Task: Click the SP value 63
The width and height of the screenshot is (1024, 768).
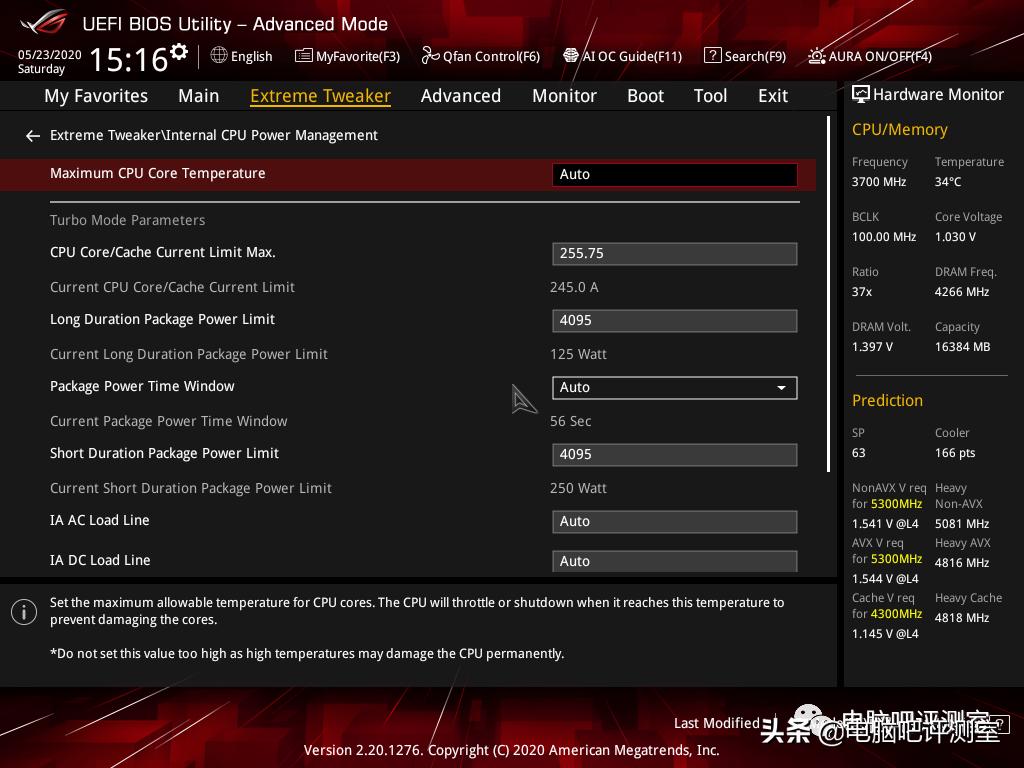Action: tap(858, 453)
